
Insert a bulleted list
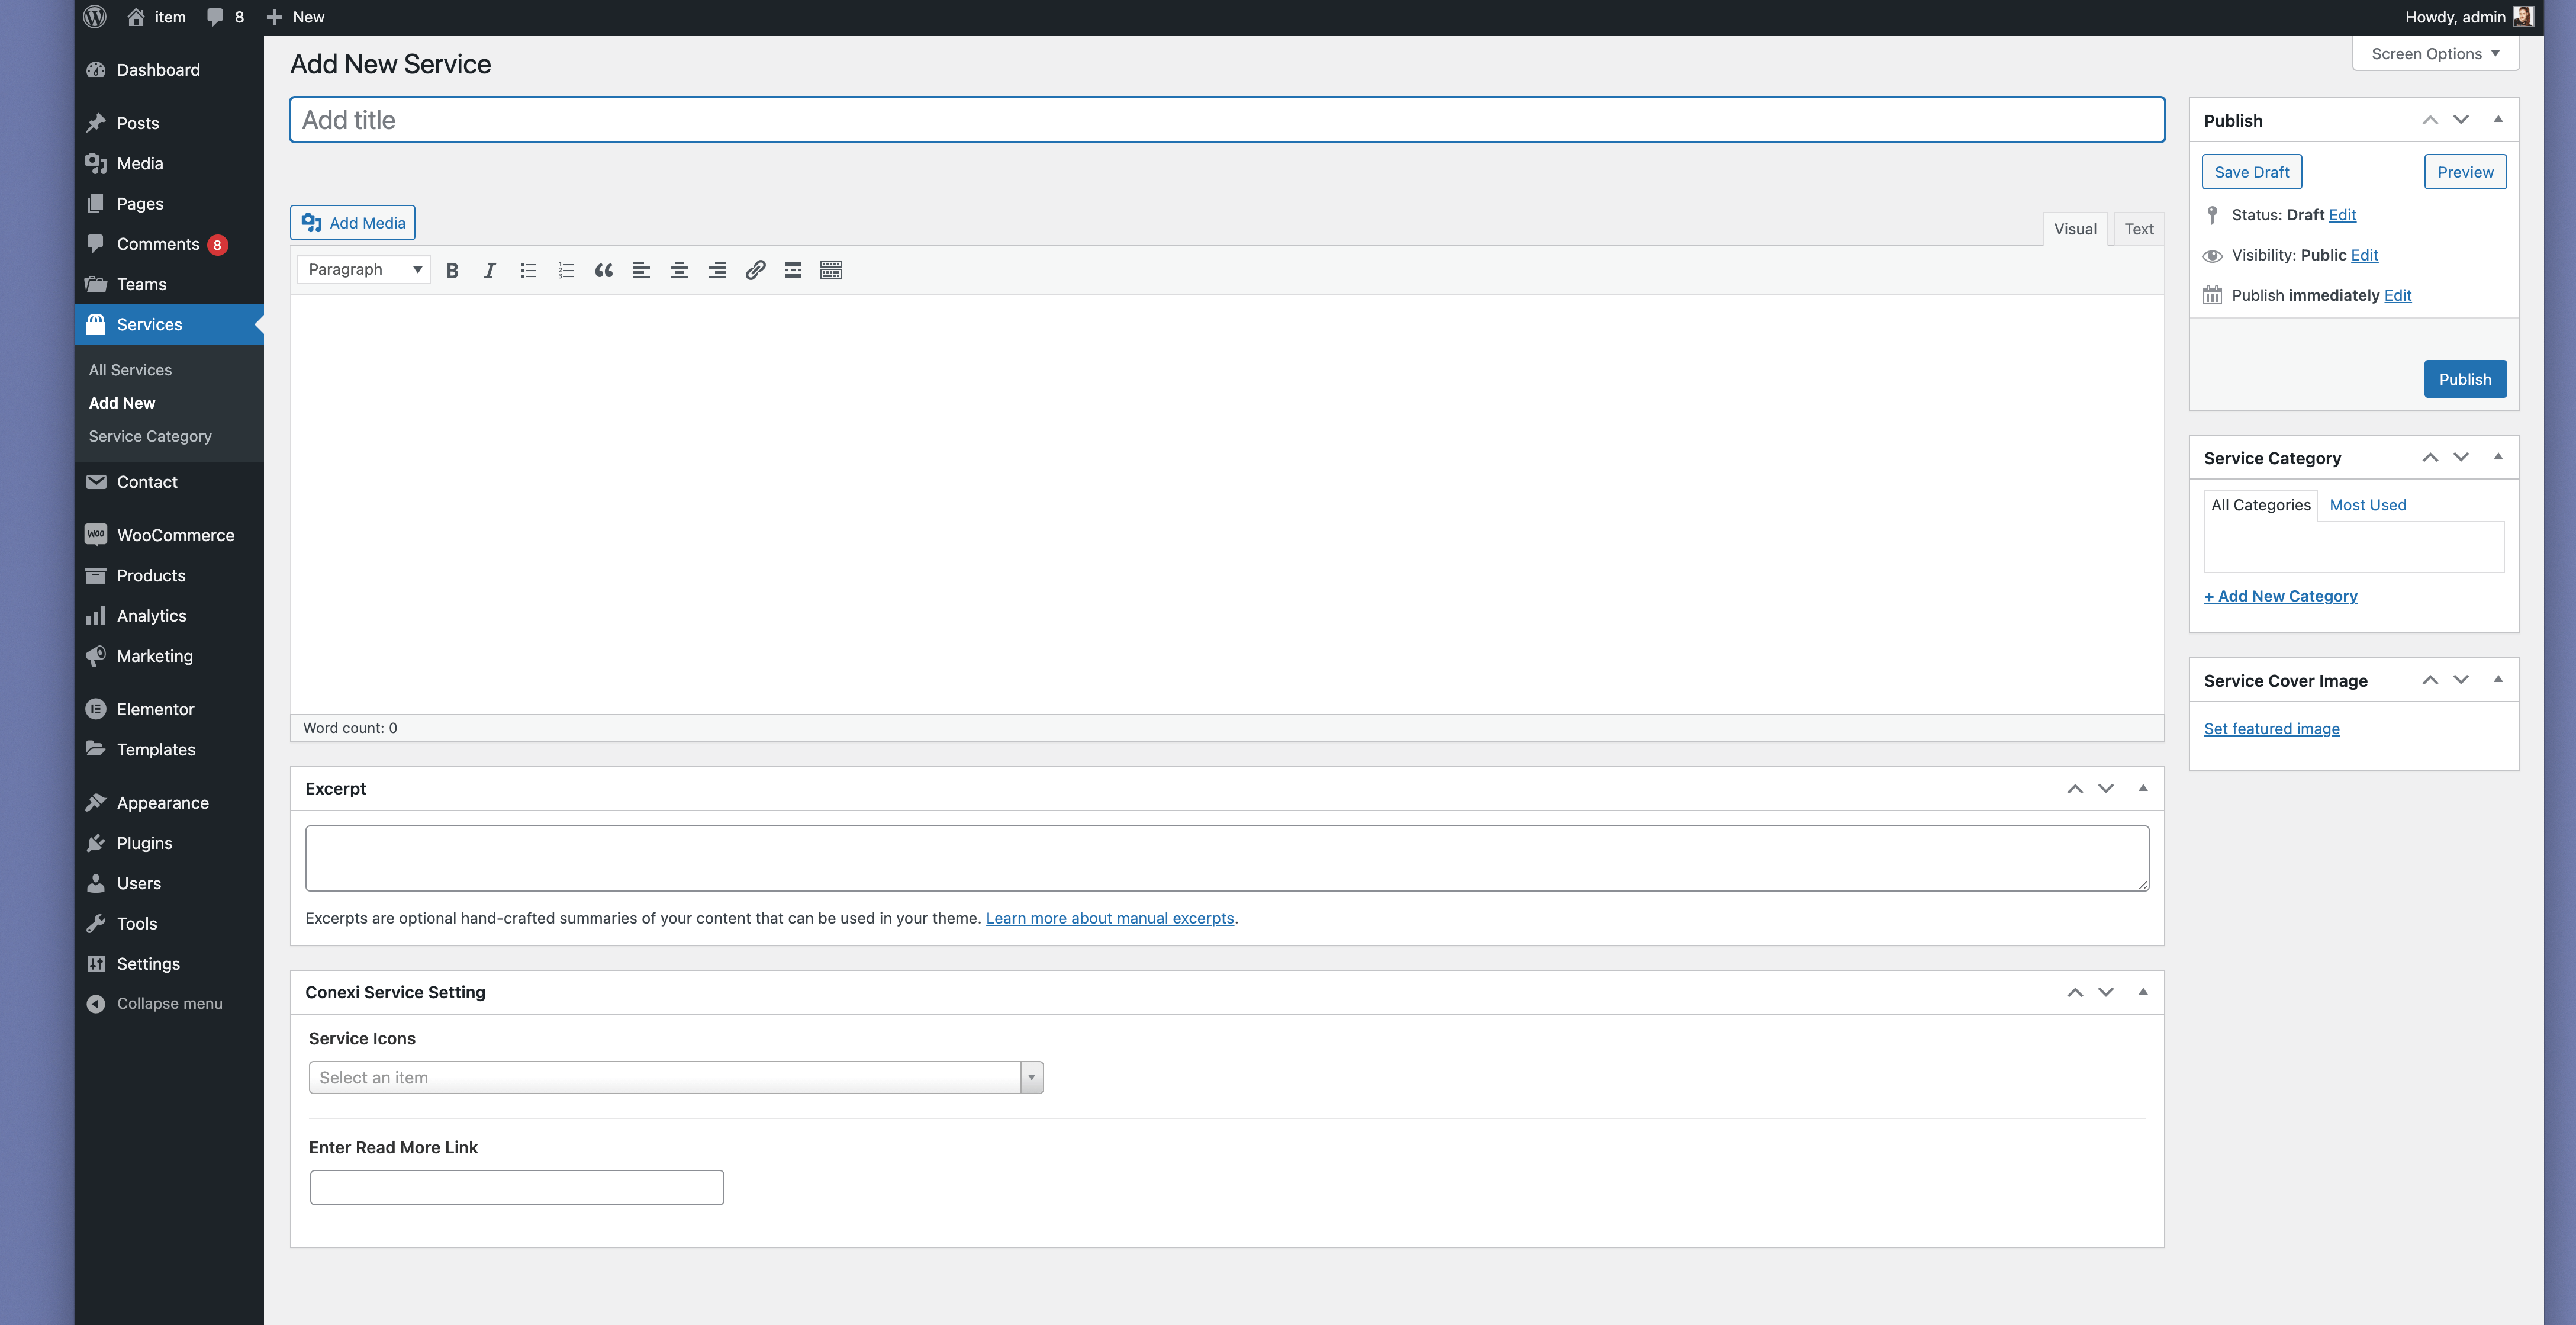coord(528,270)
